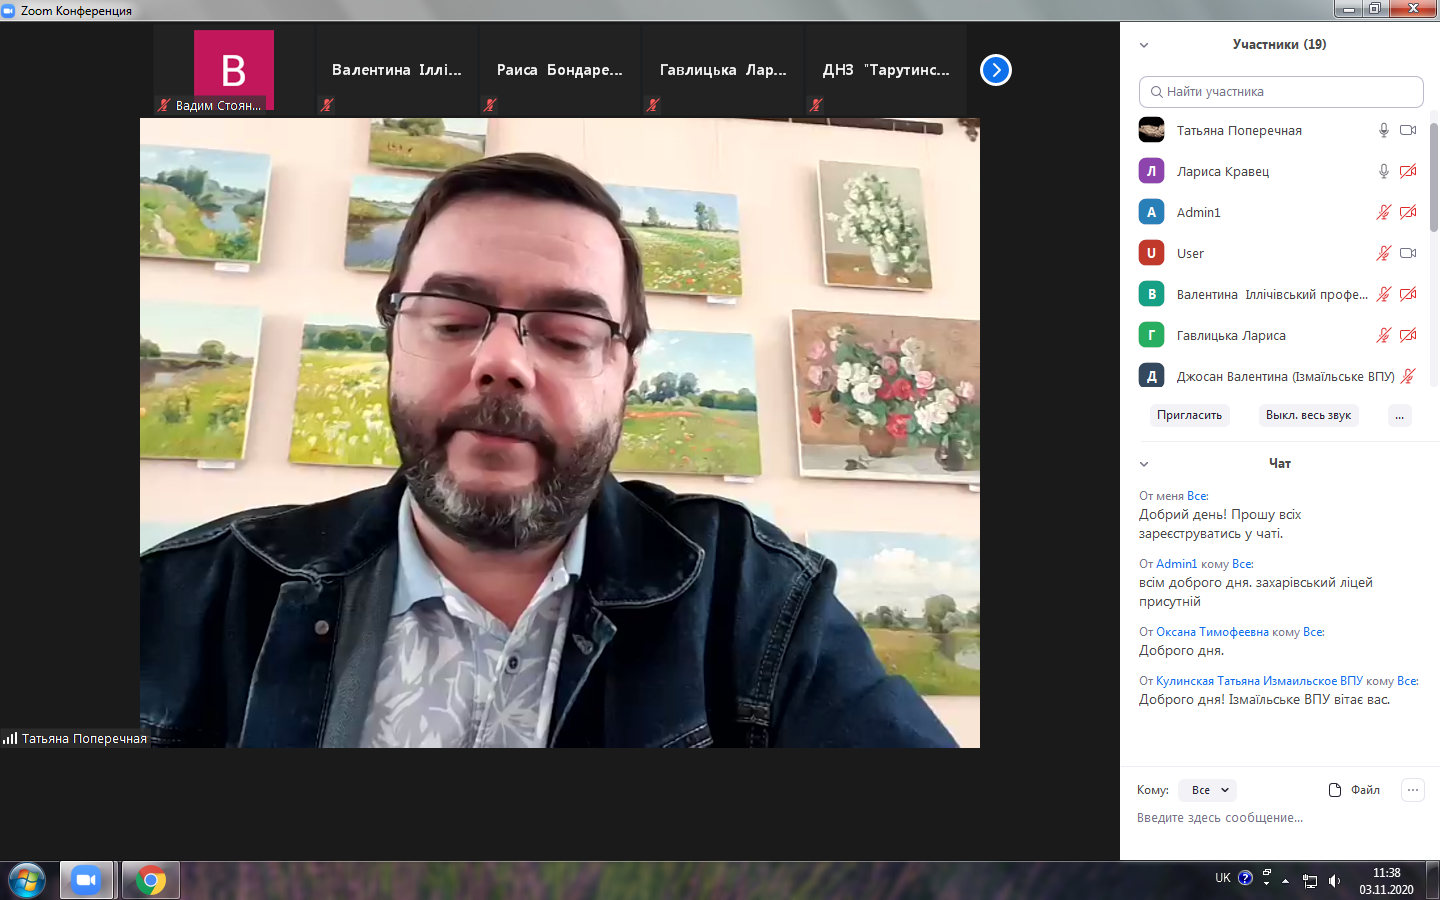Screen dimensions: 1440x900
Task: Open Google Chrome from the taskbar
Action: click(x=151, y=880)
